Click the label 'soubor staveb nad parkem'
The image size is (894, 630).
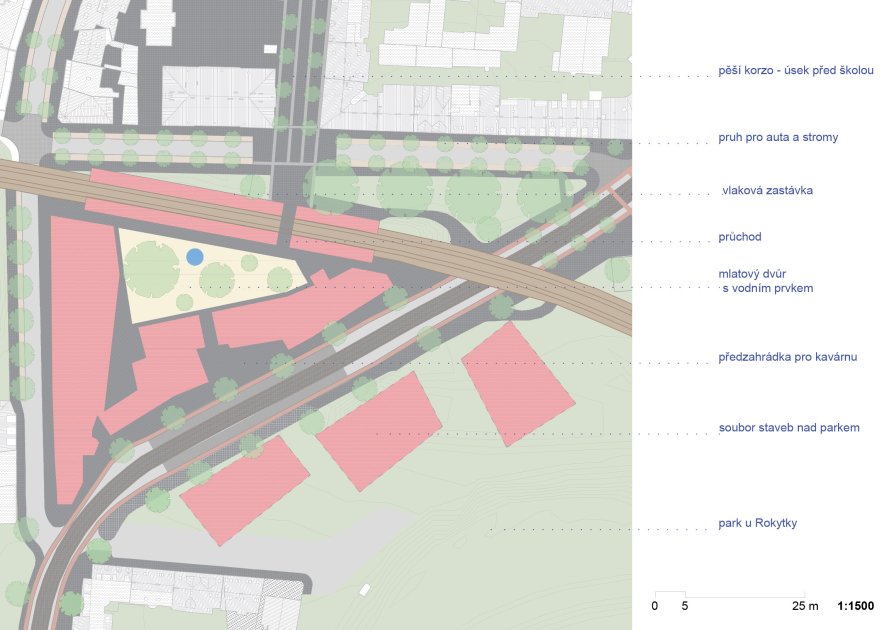pos(789,428)
